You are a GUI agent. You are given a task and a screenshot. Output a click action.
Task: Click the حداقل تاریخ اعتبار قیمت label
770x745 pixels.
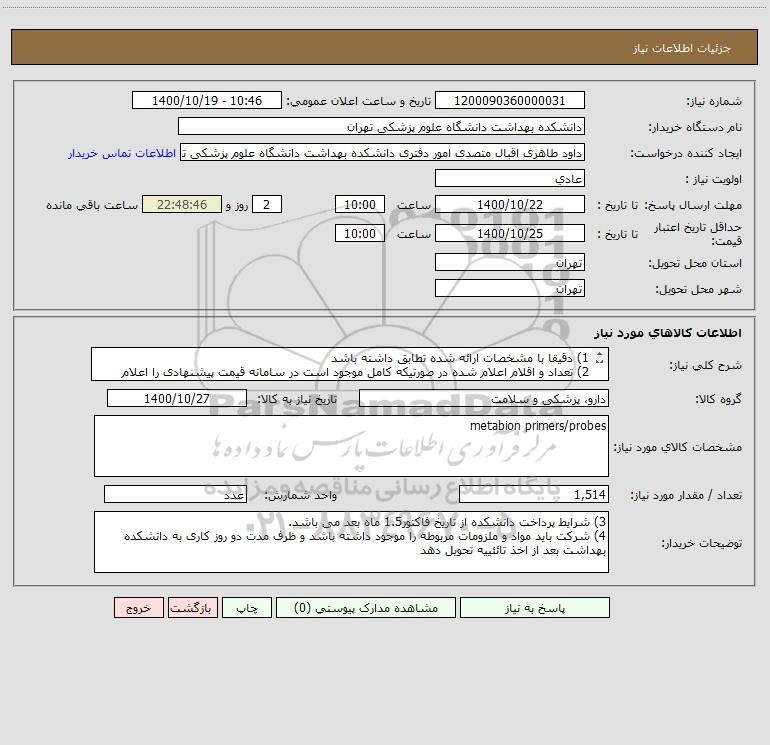click(x=698, y=234)
